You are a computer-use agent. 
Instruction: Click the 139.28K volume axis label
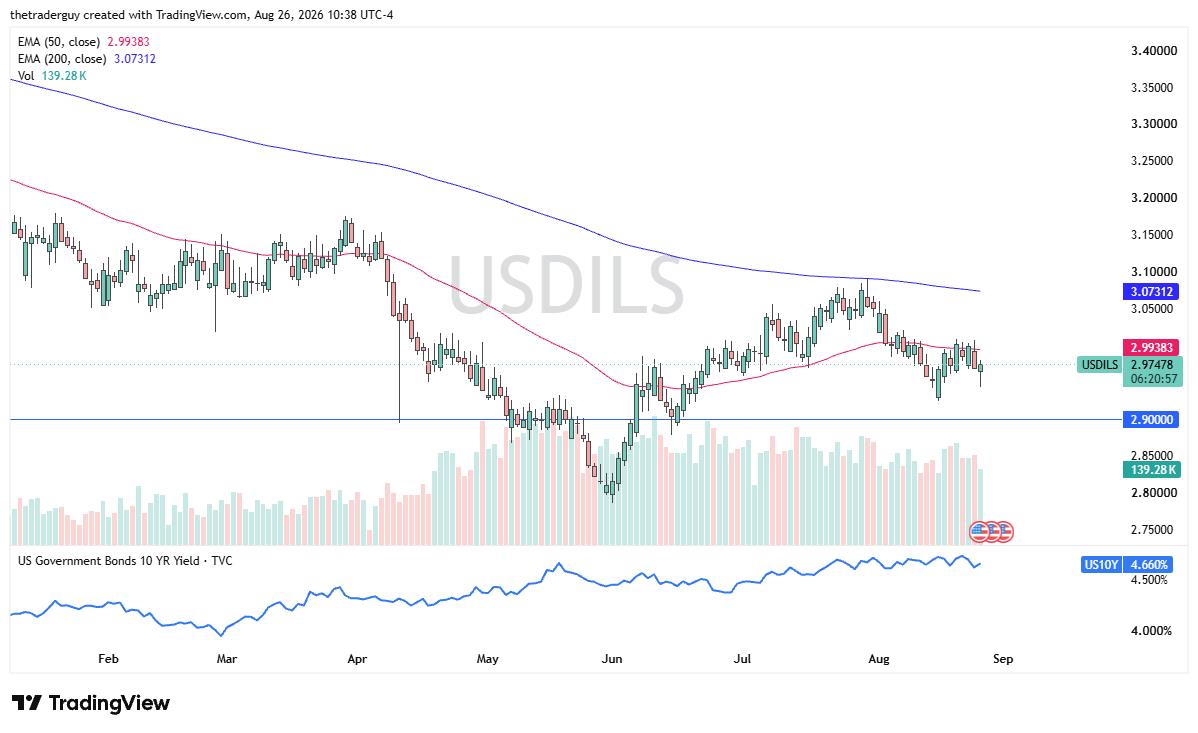(x=1151, y=470)
